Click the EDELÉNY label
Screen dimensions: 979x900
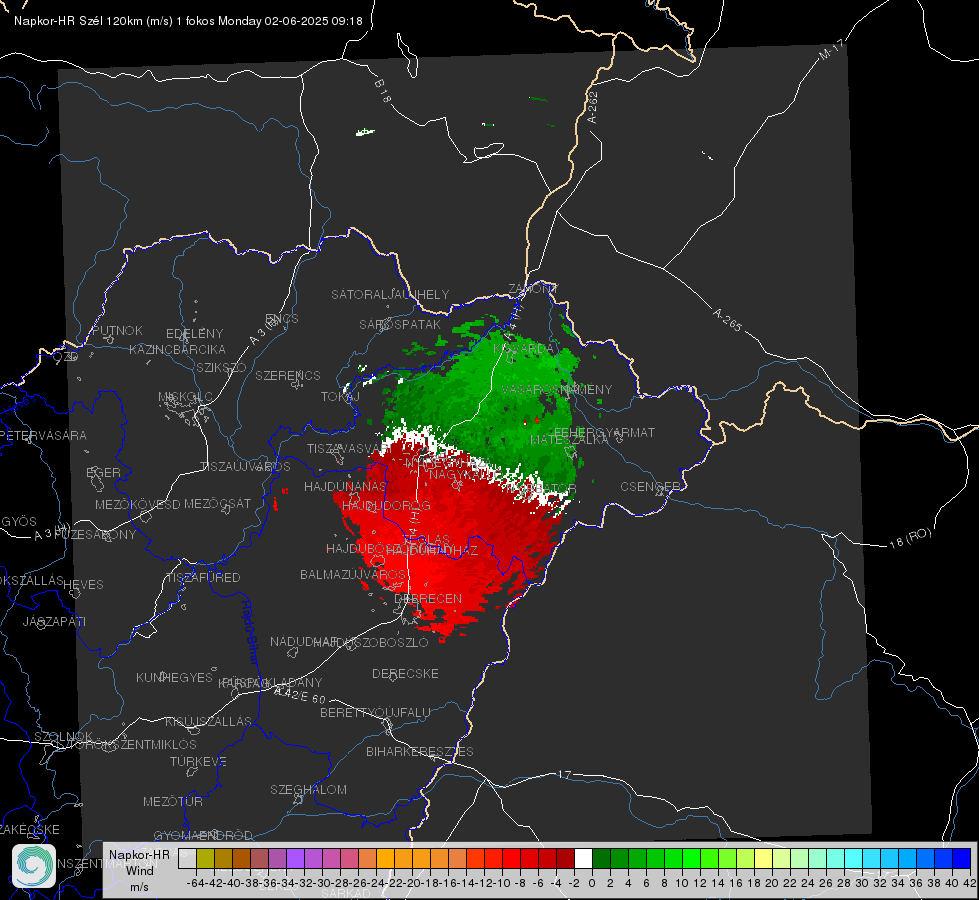[194, 334]
